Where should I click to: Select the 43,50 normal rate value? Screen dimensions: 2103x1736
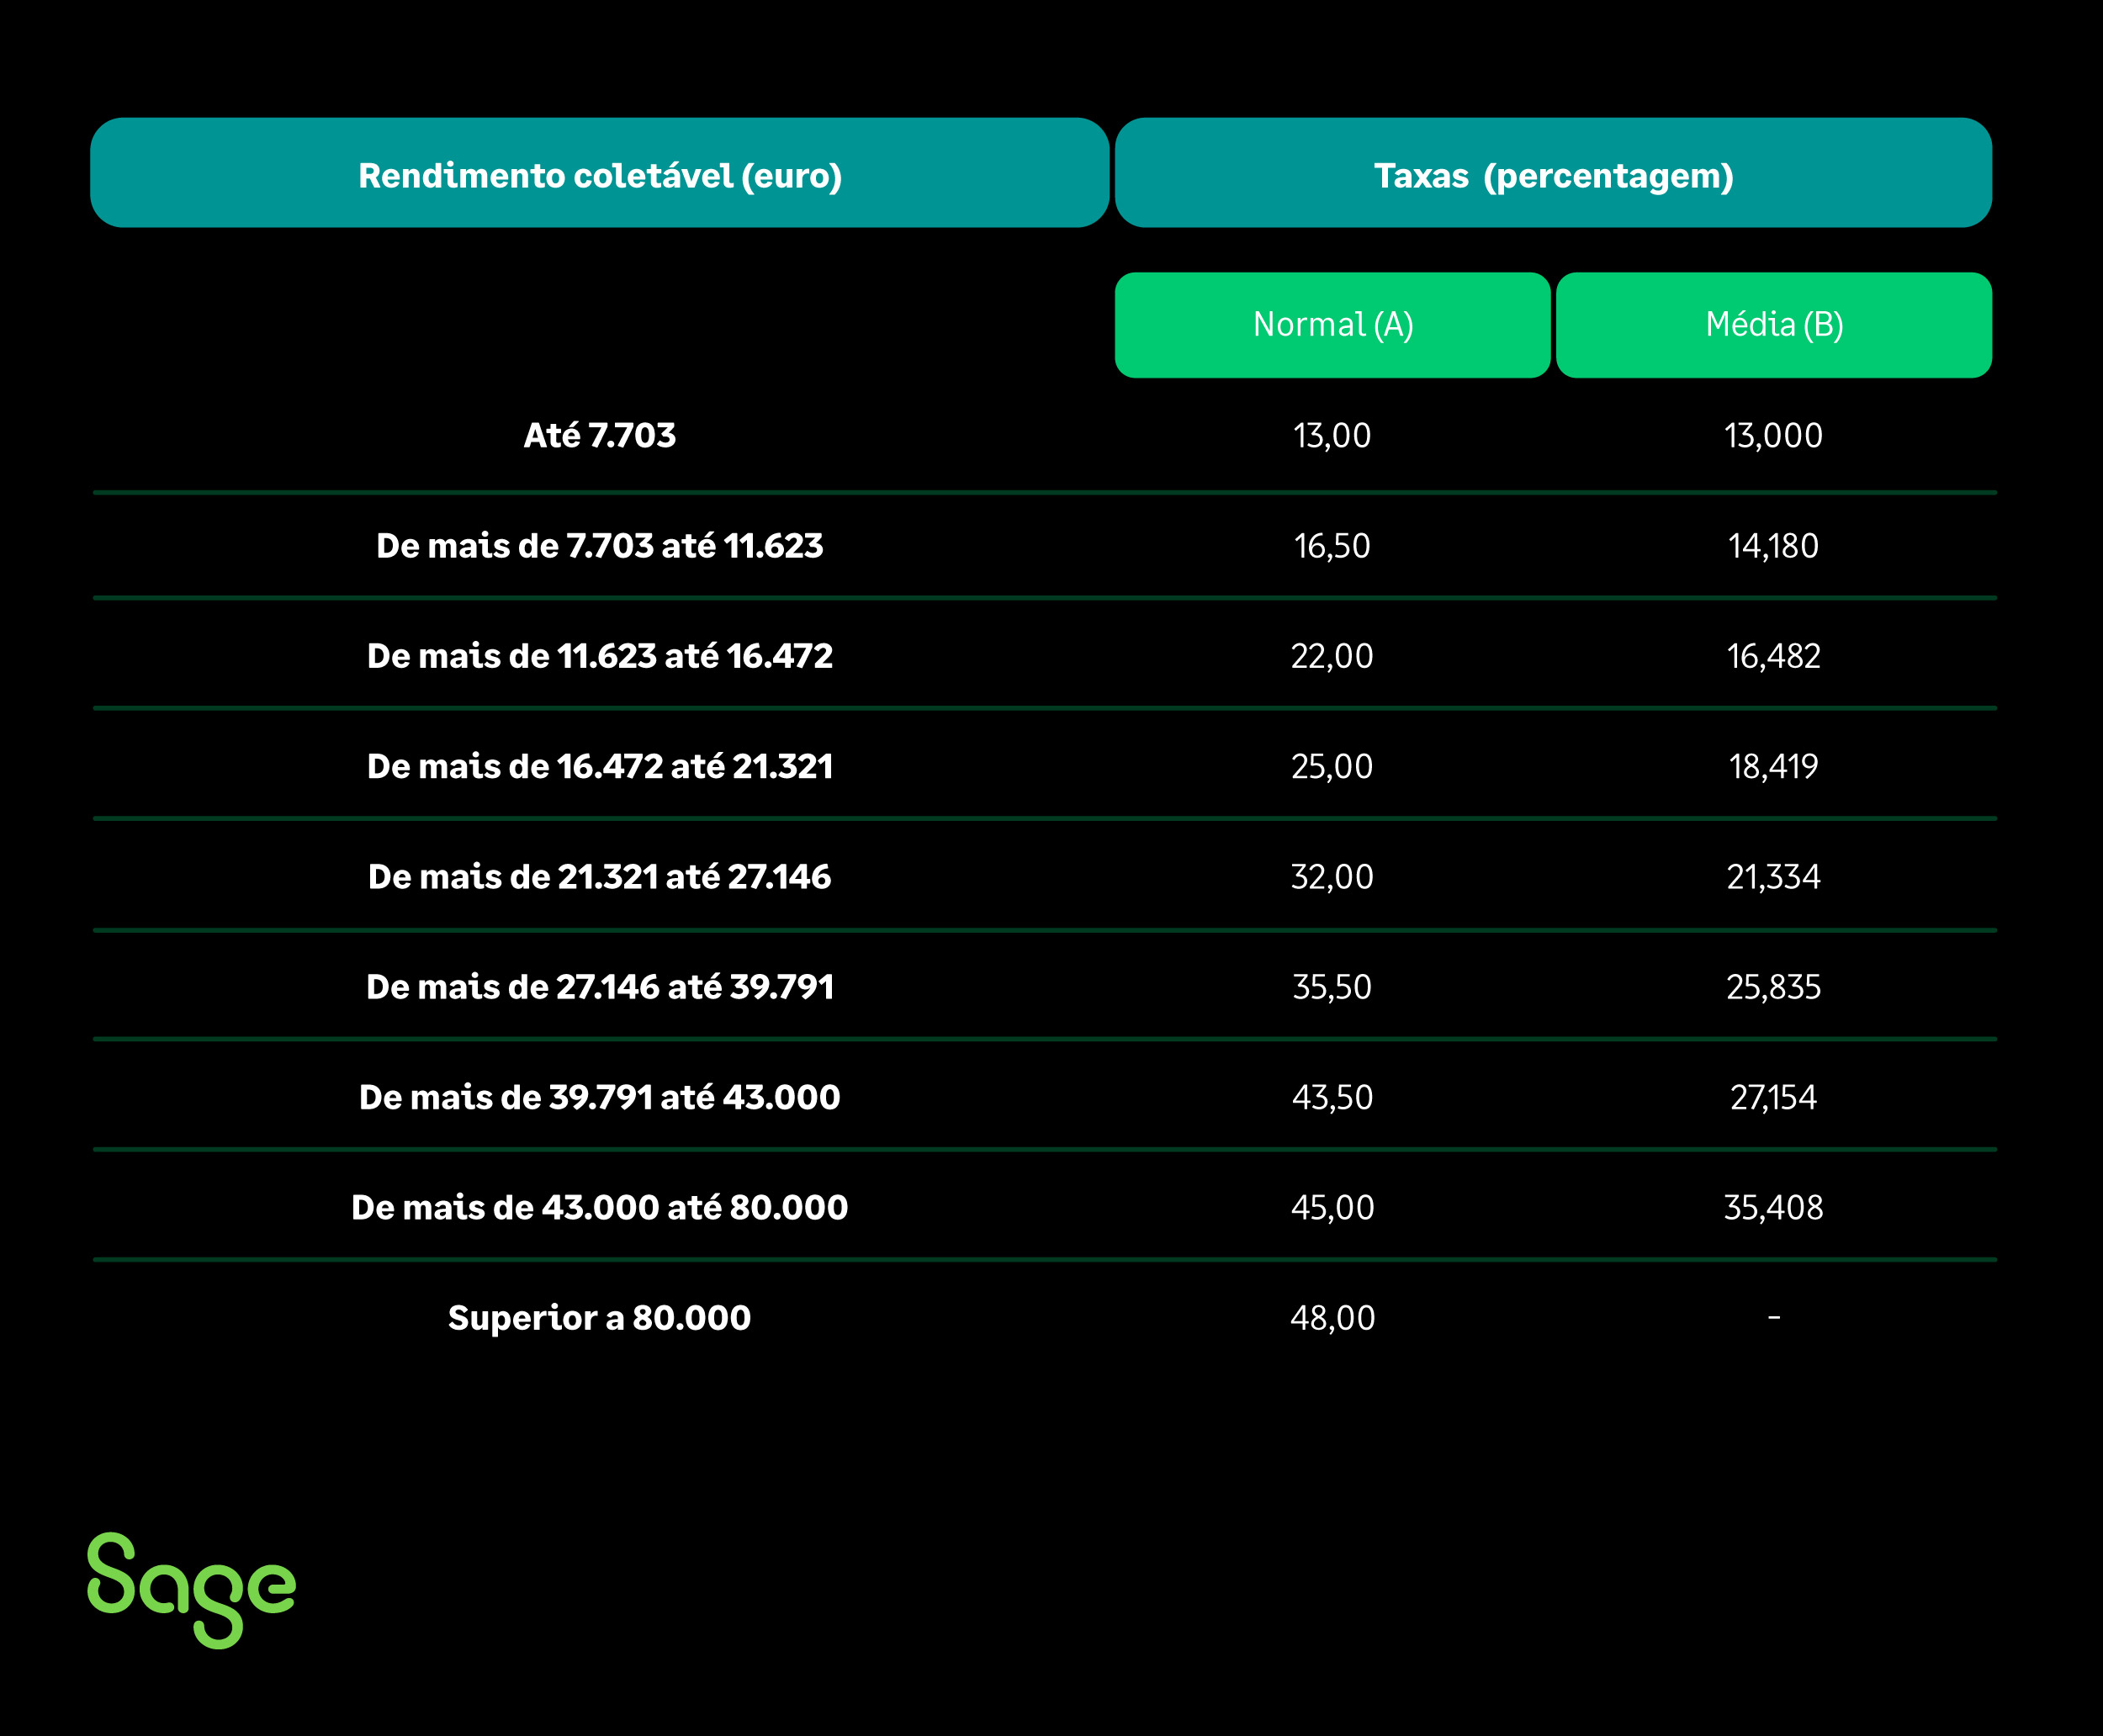[x=1332, y=1098]
